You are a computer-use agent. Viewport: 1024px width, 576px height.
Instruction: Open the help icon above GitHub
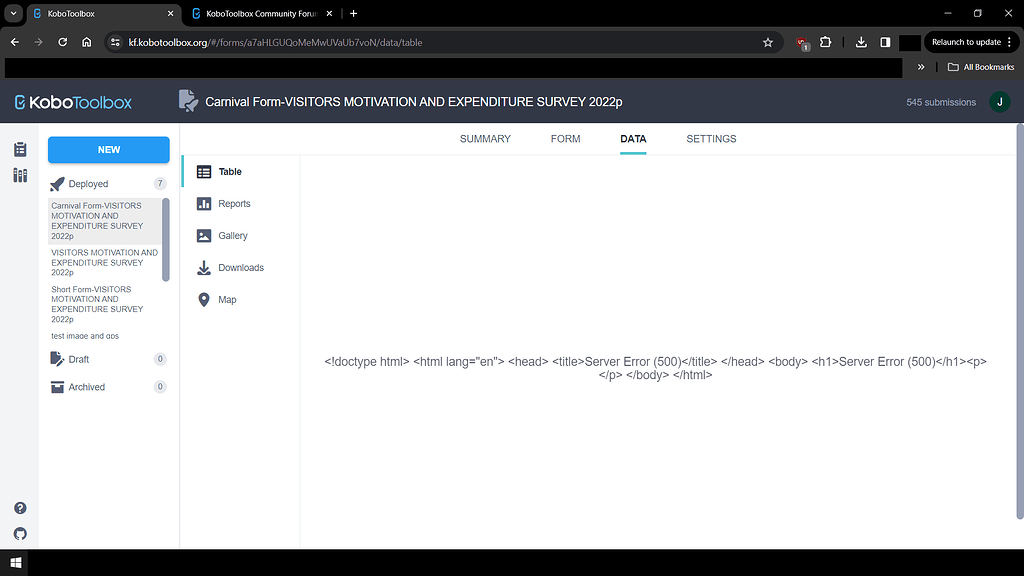pyautogui.click(x=19, y=508)
